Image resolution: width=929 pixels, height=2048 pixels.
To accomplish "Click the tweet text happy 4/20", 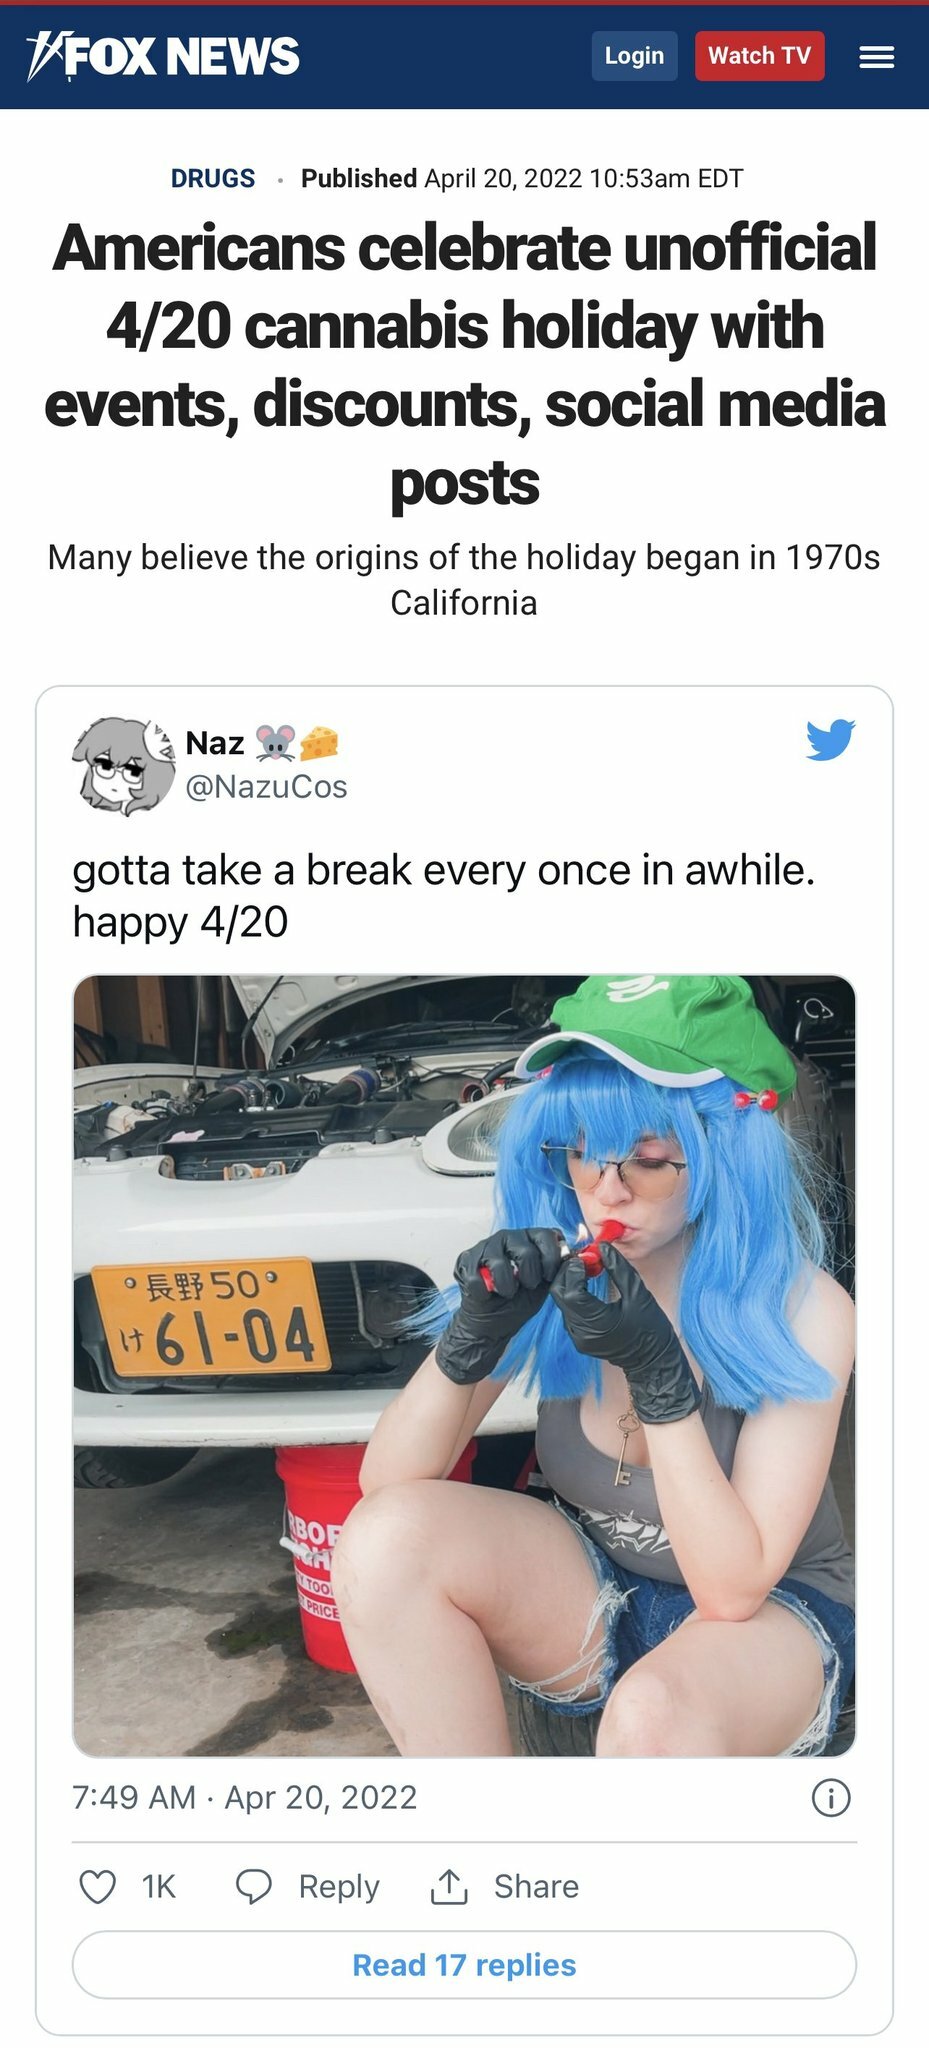I will click(180, 922).
